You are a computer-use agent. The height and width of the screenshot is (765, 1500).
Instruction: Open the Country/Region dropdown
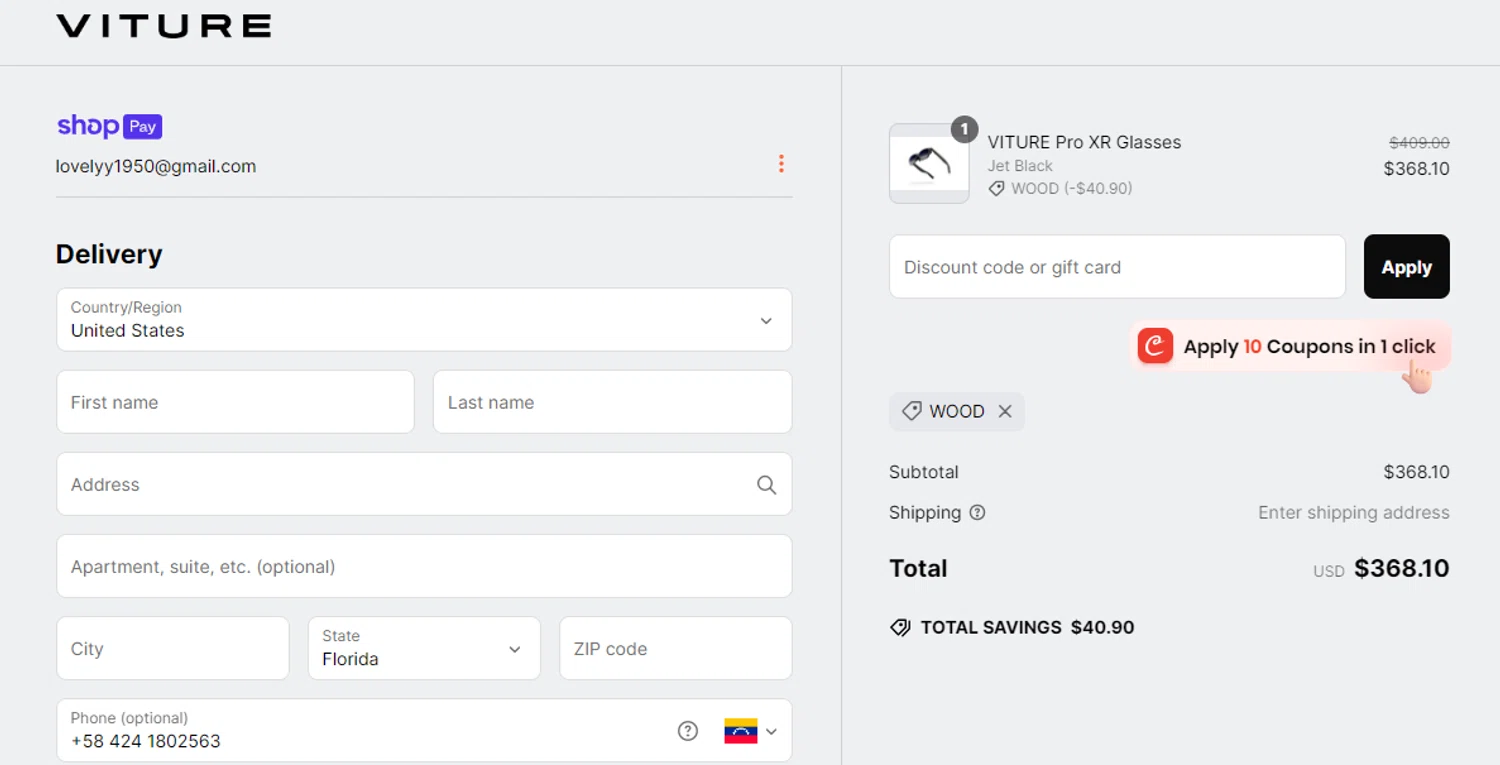coord(424,320)
